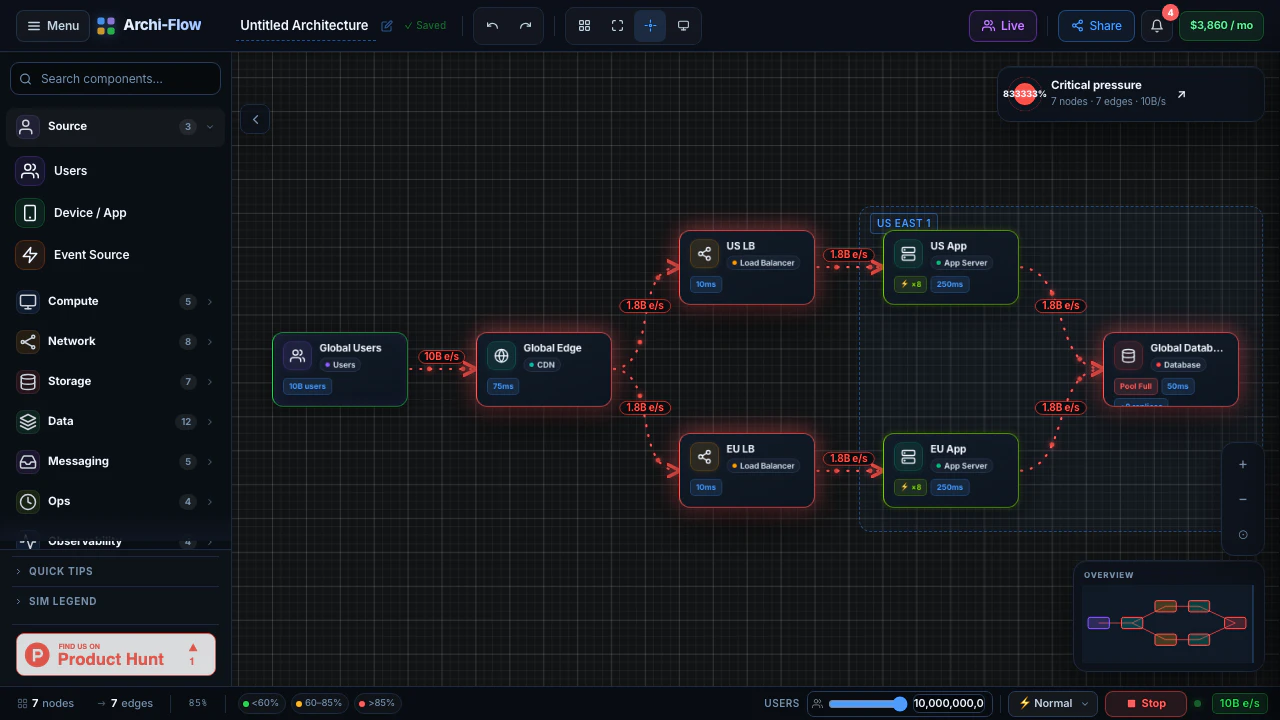Collapse the Source category

[x=115, y=127]
